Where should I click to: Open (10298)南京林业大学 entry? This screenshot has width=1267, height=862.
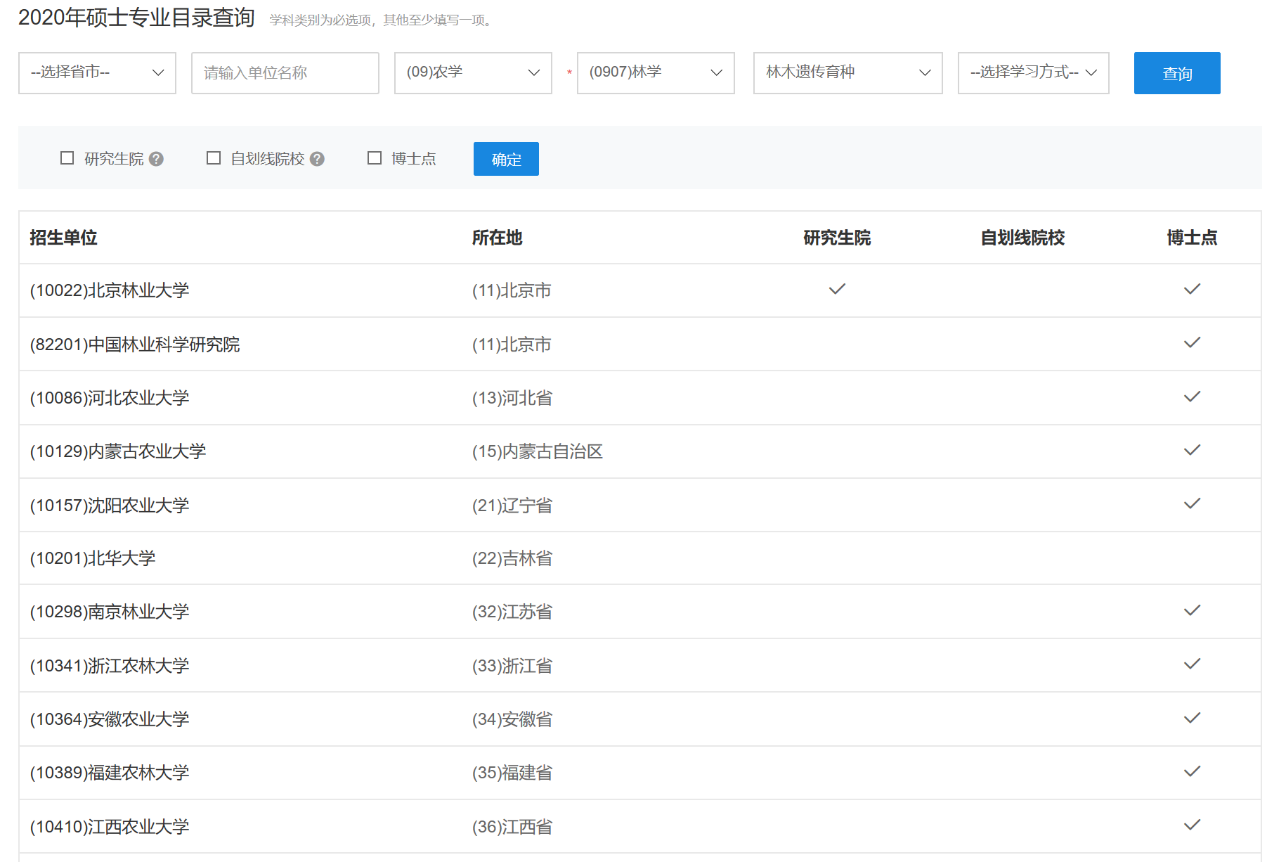(x=110, y=612)
